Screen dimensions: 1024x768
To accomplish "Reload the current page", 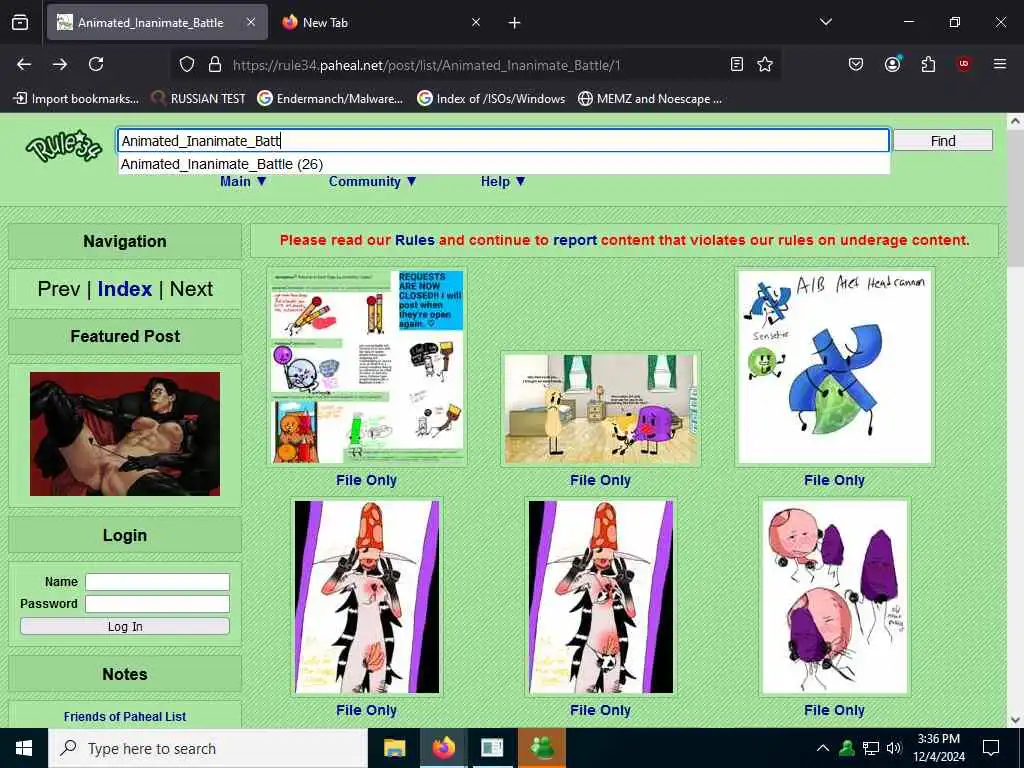I will (96, 64).
